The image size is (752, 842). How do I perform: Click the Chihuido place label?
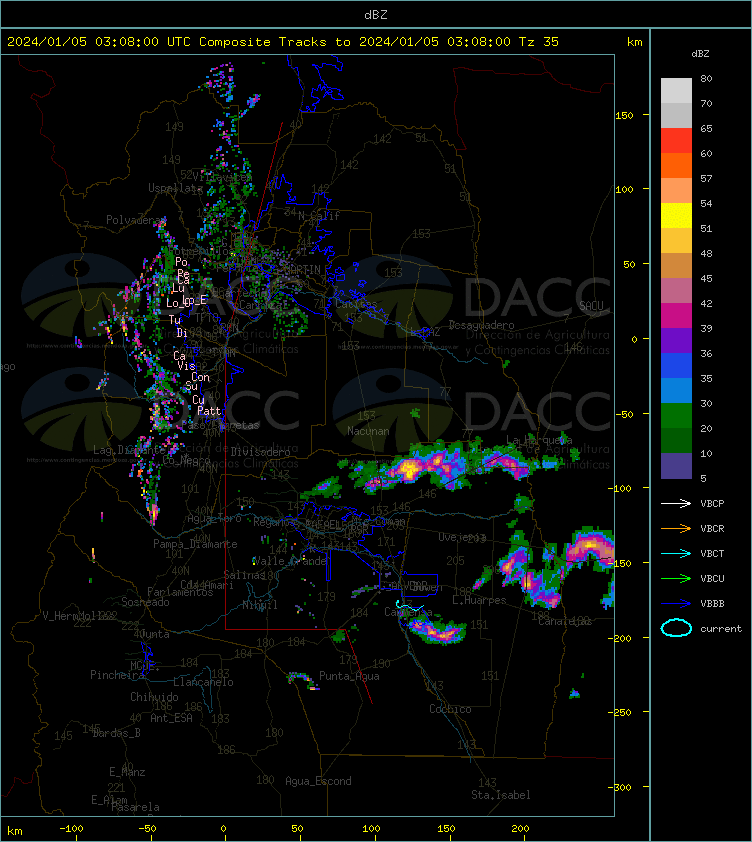click(x=154, y=696)
